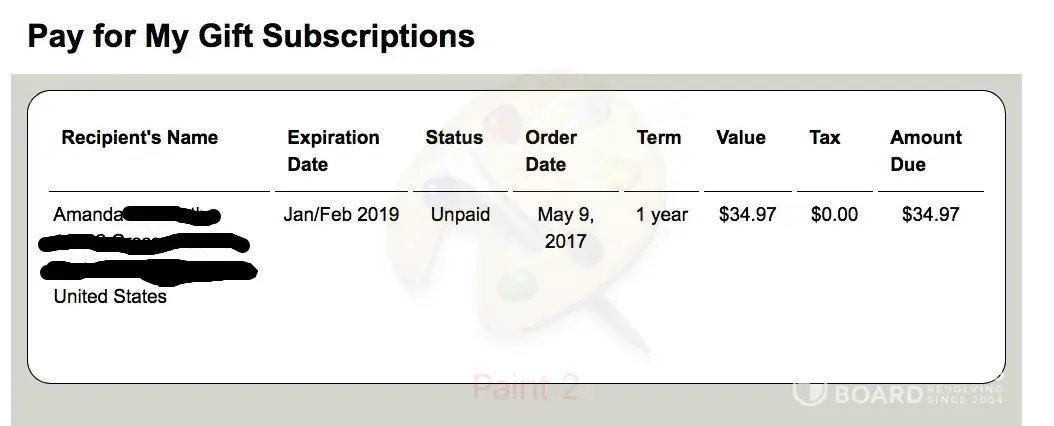Click the "Pay for My Gift Subscriptions" heading
Screen dimensions: 1054x426
click(250, 37)
